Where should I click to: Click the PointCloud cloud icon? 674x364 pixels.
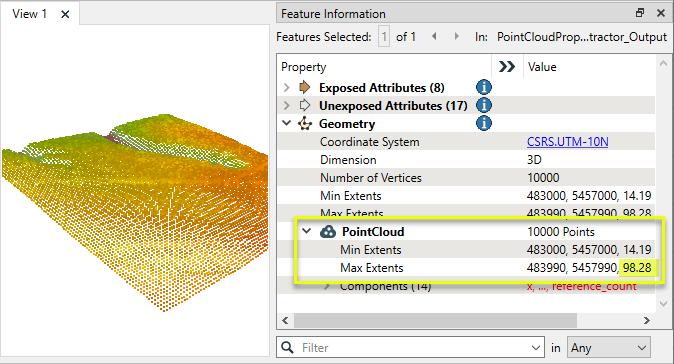tap(328, 232)
